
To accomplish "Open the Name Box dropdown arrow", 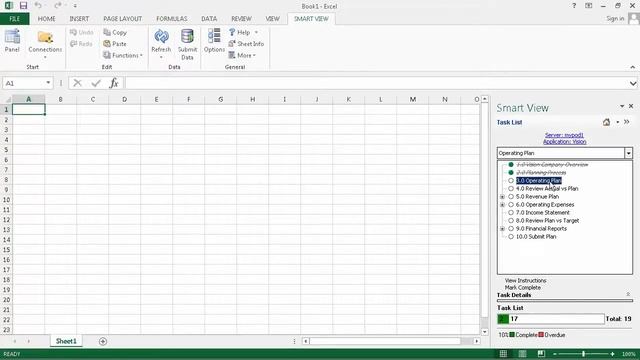I will pos(48,83).
